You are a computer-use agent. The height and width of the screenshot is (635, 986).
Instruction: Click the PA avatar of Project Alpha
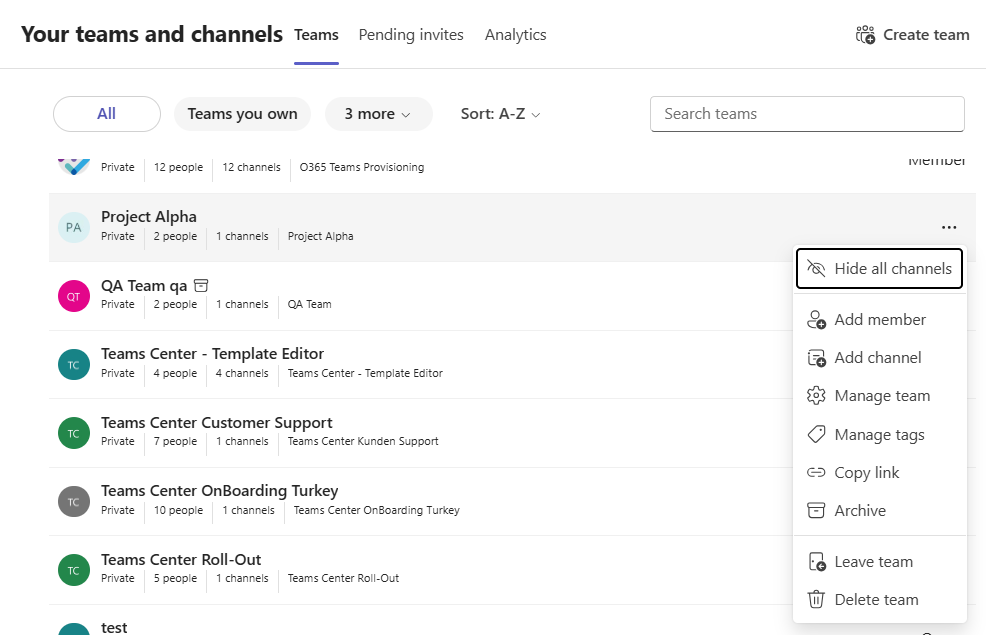[74, 228]
